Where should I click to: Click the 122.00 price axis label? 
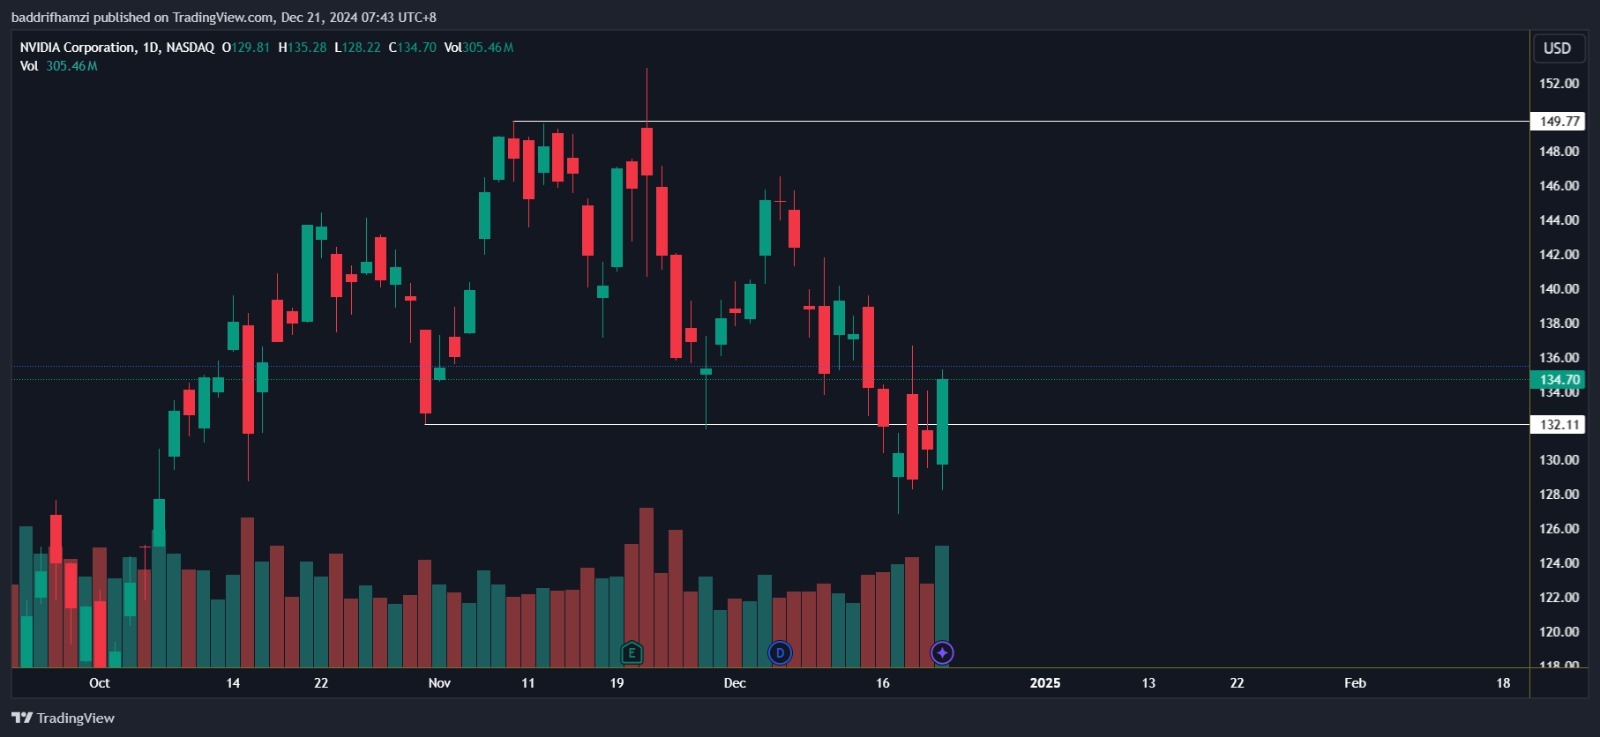(1559, 597)
